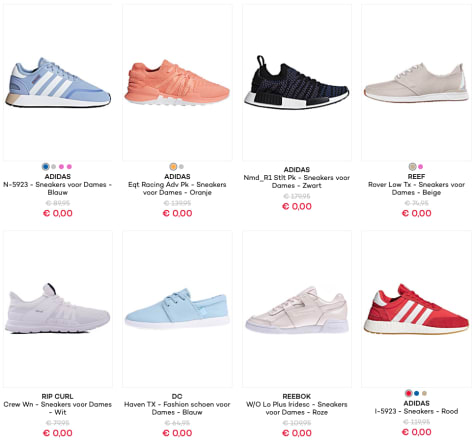
Task: Select grey swatch under Eqt Racing Adv
Action: point(181,167)
